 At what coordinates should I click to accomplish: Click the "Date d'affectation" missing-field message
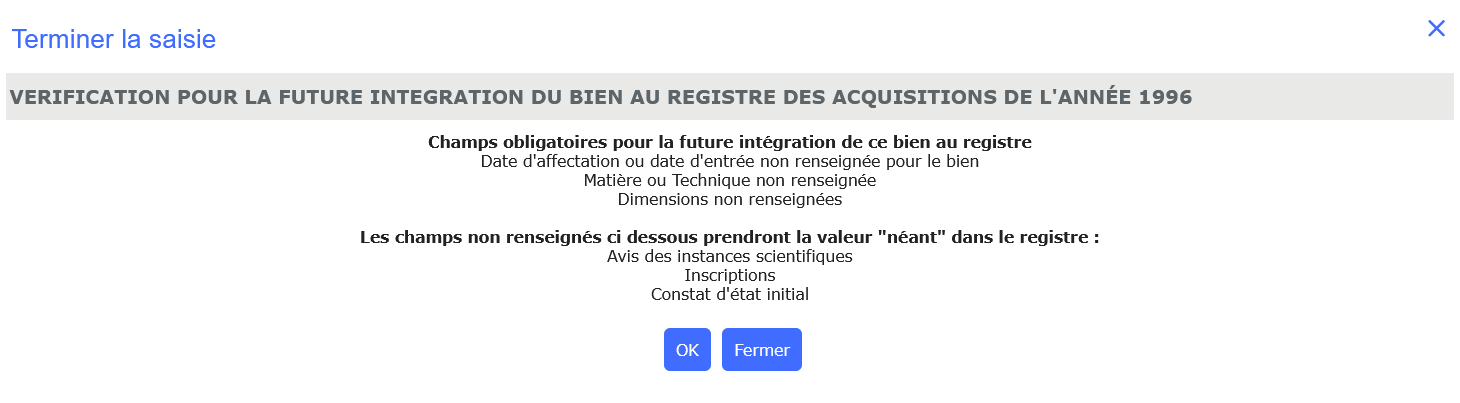click(729, 161)
